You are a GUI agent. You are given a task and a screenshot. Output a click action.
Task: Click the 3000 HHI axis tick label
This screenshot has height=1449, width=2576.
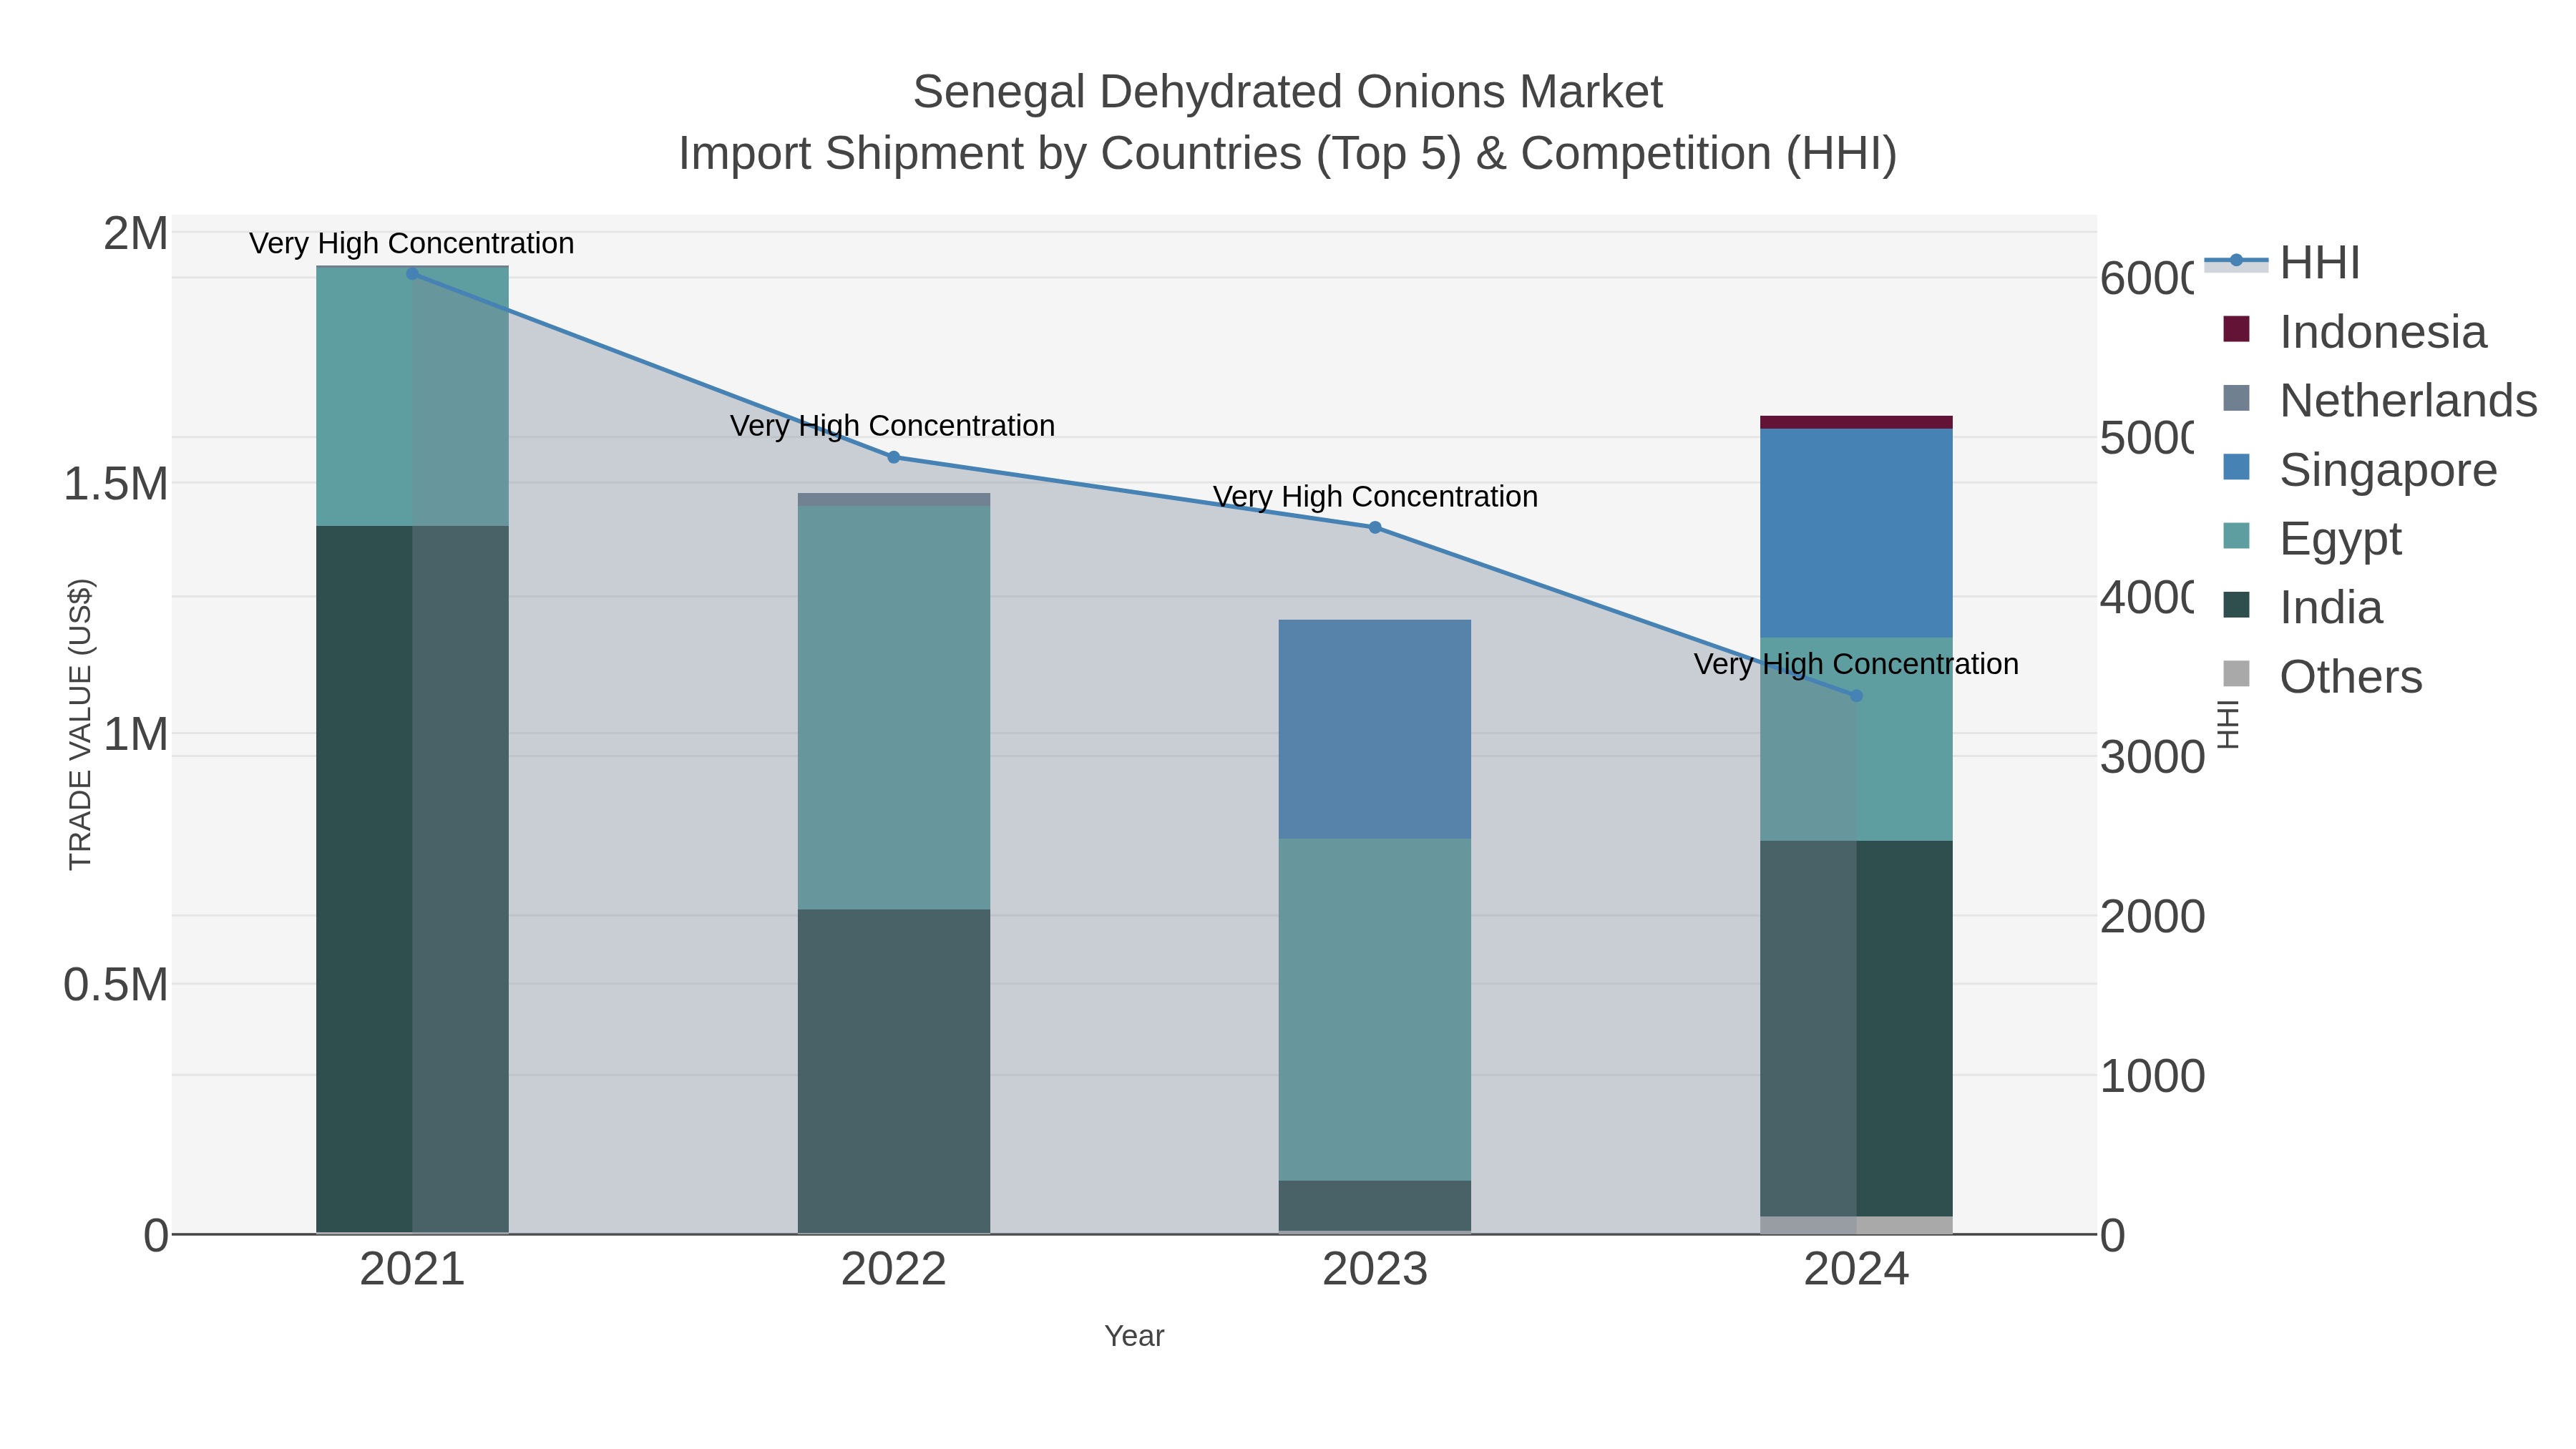pyautogui.click(x=2152, y=757)
